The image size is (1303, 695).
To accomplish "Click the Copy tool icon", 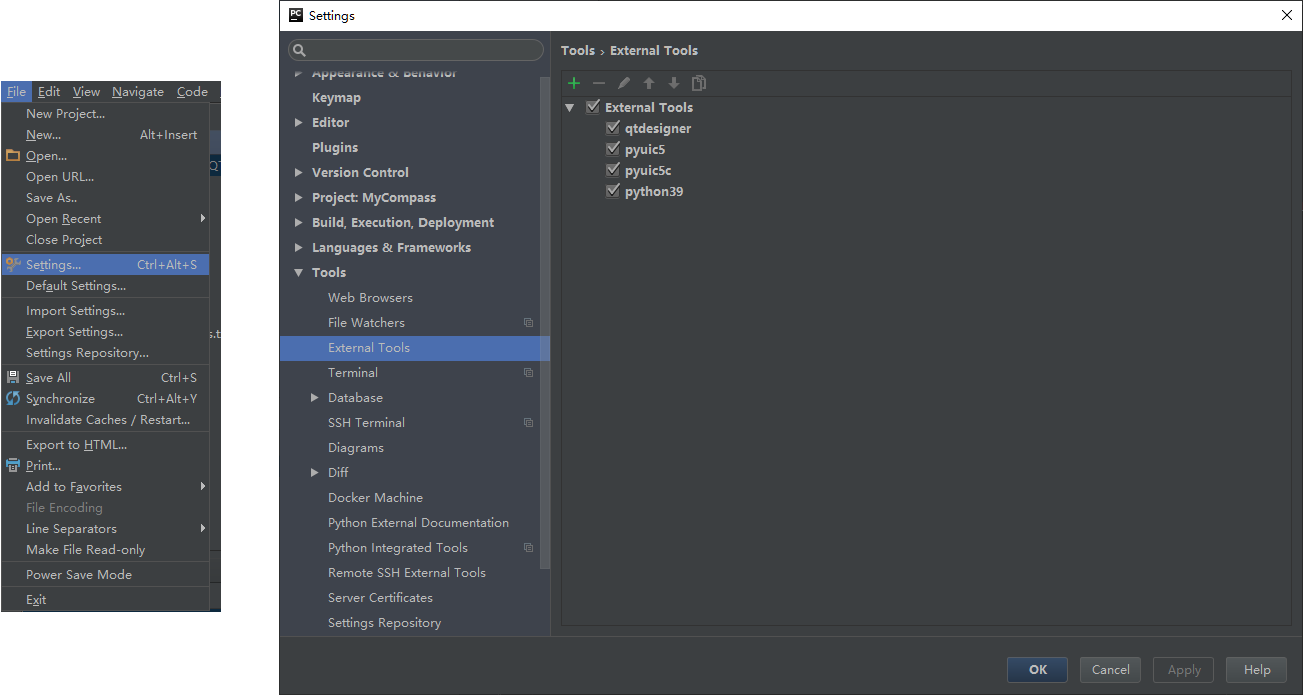I will 699,83.
